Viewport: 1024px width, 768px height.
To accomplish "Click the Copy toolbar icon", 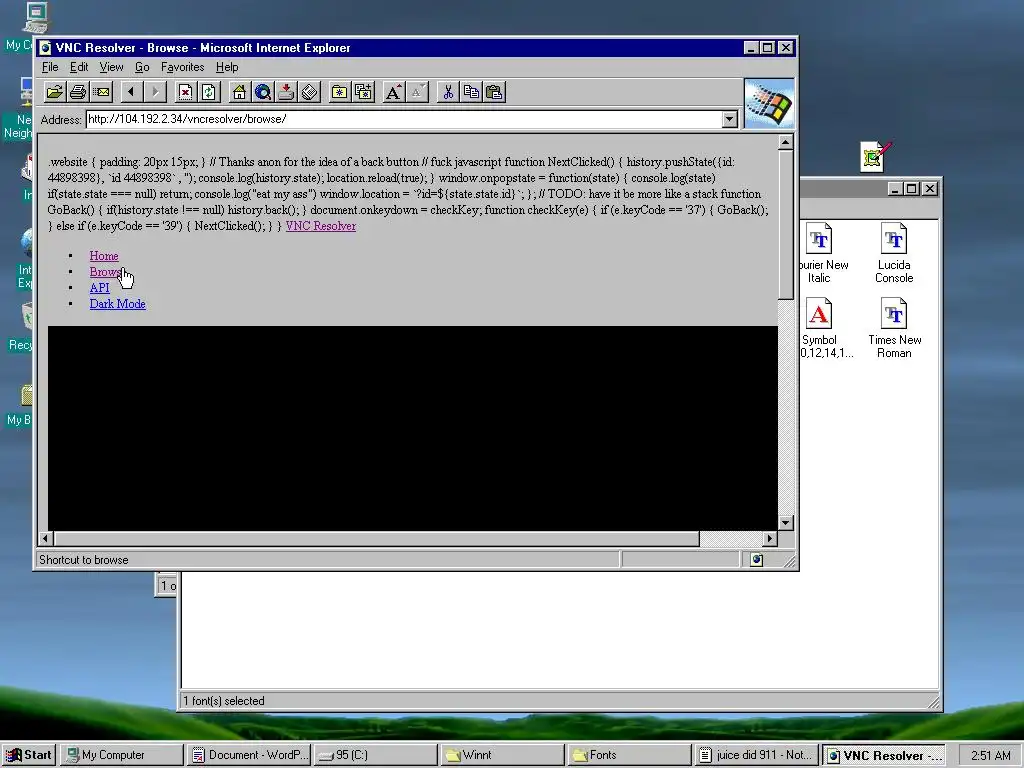I will click(471, 92).
